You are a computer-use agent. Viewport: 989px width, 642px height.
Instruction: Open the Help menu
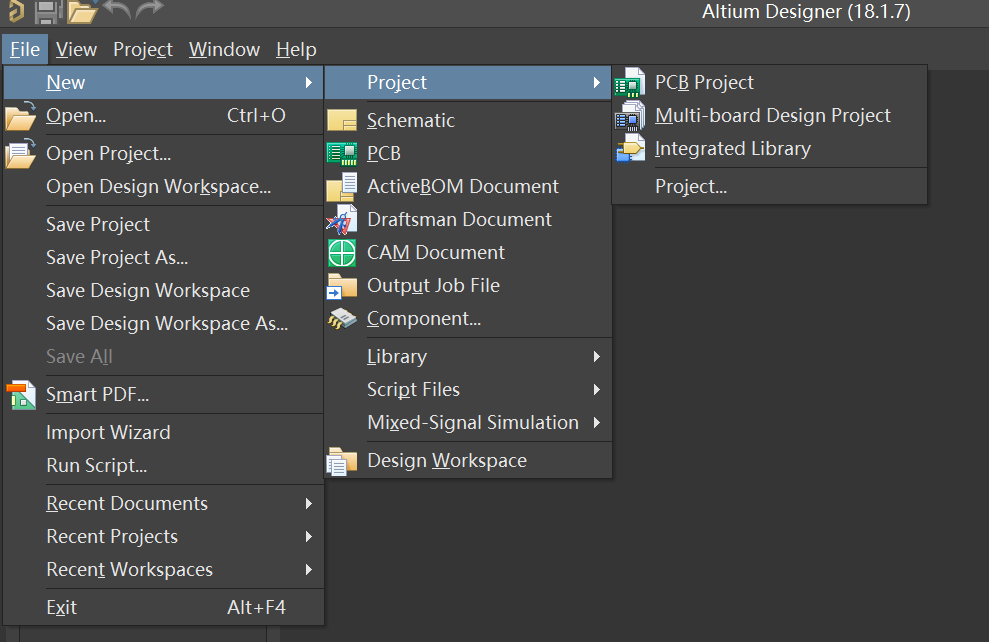[296, 49]
